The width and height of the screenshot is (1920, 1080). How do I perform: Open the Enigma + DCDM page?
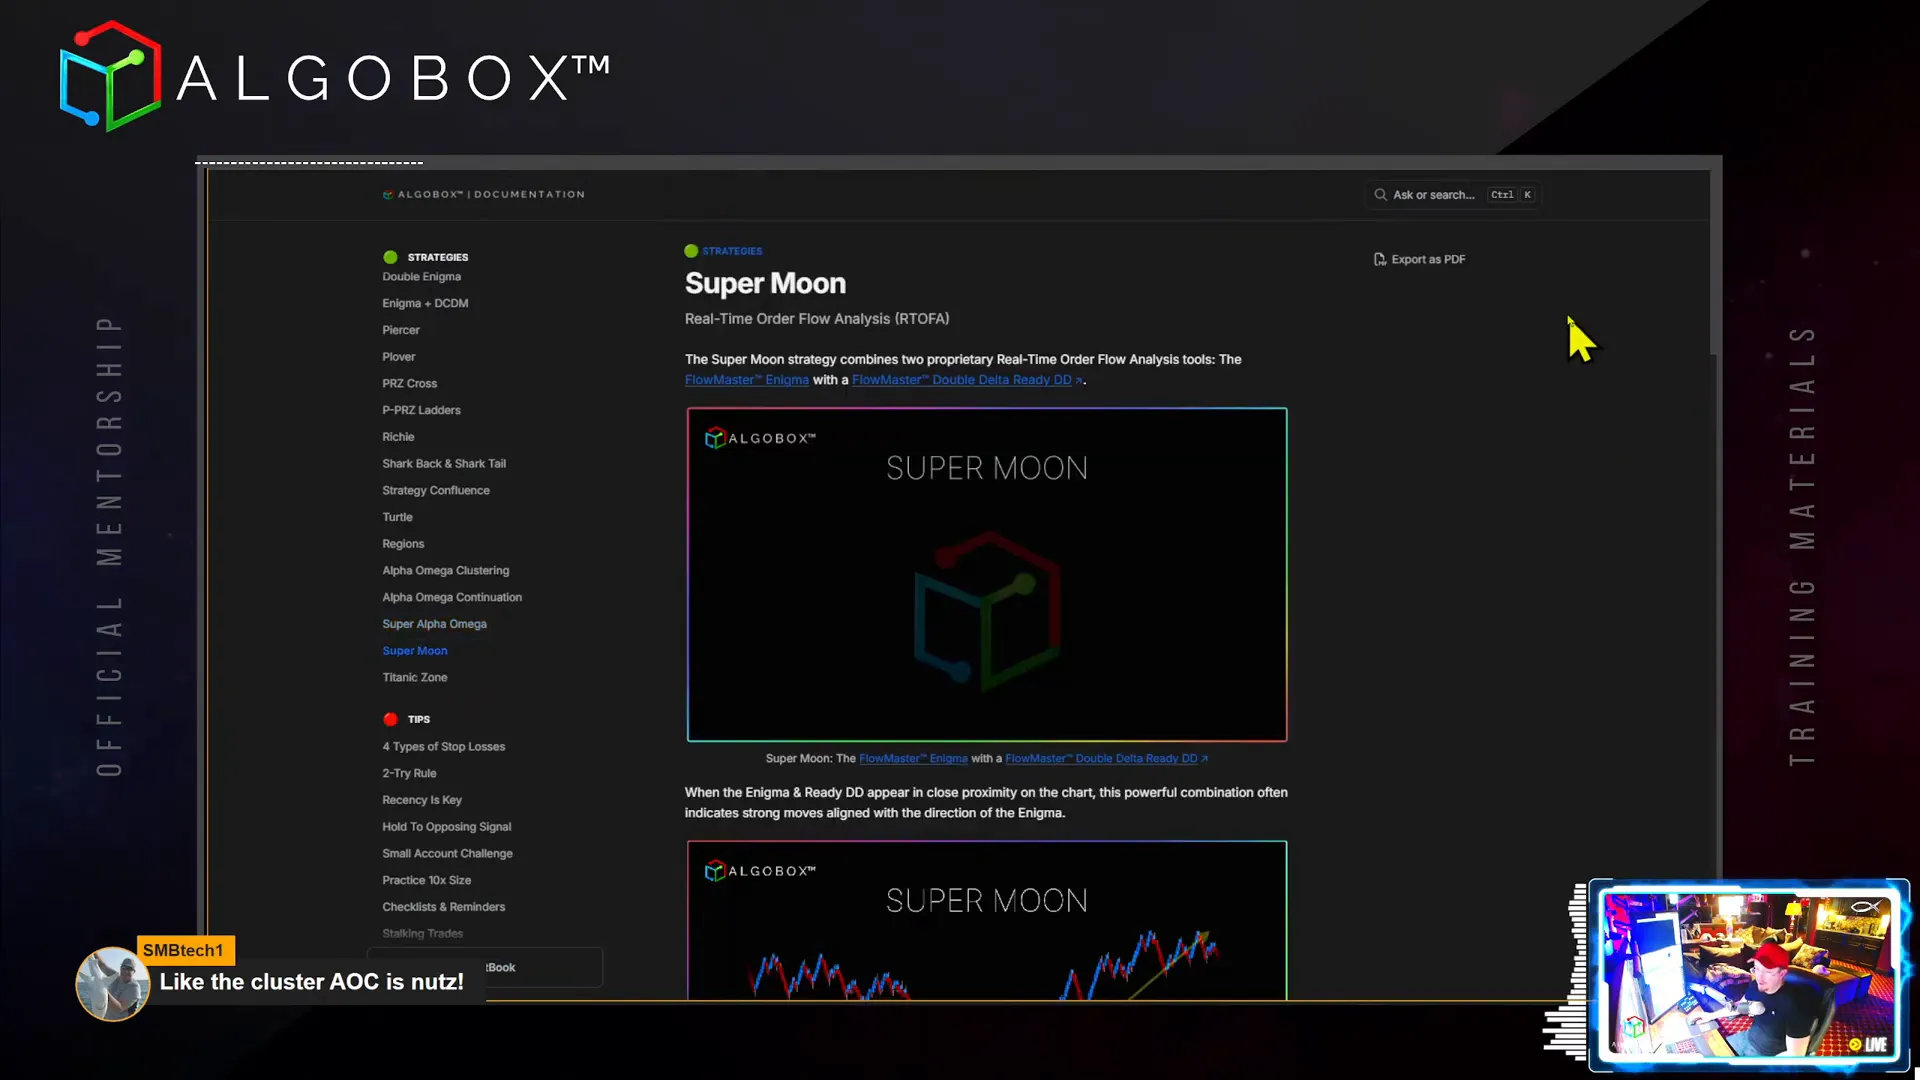coord(425,303)
